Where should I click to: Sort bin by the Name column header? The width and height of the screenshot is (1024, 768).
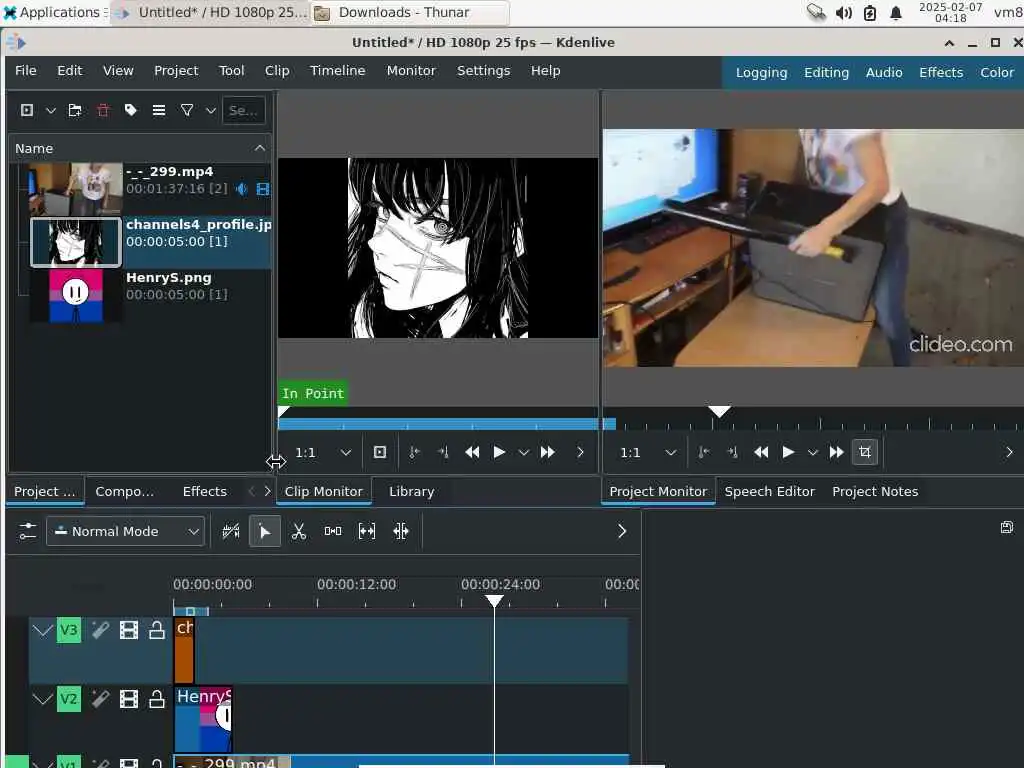140,148
